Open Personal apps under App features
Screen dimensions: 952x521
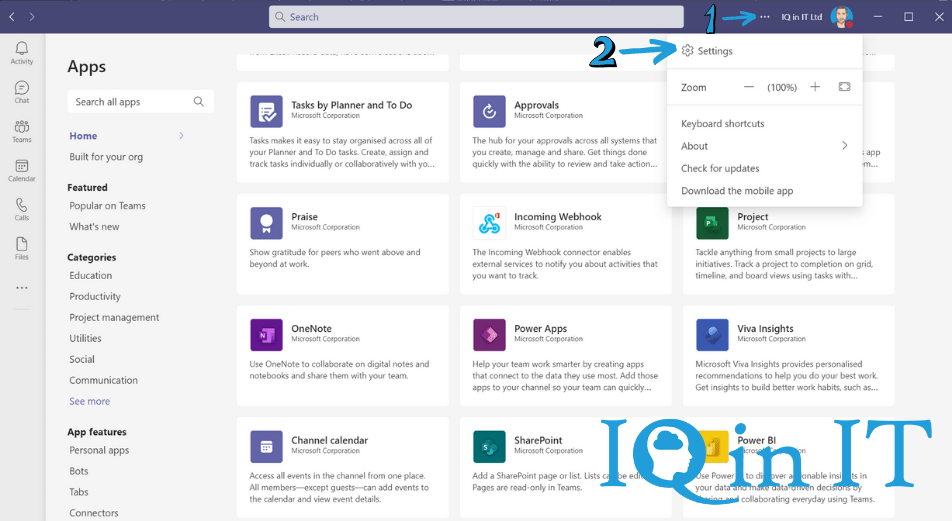99,450
